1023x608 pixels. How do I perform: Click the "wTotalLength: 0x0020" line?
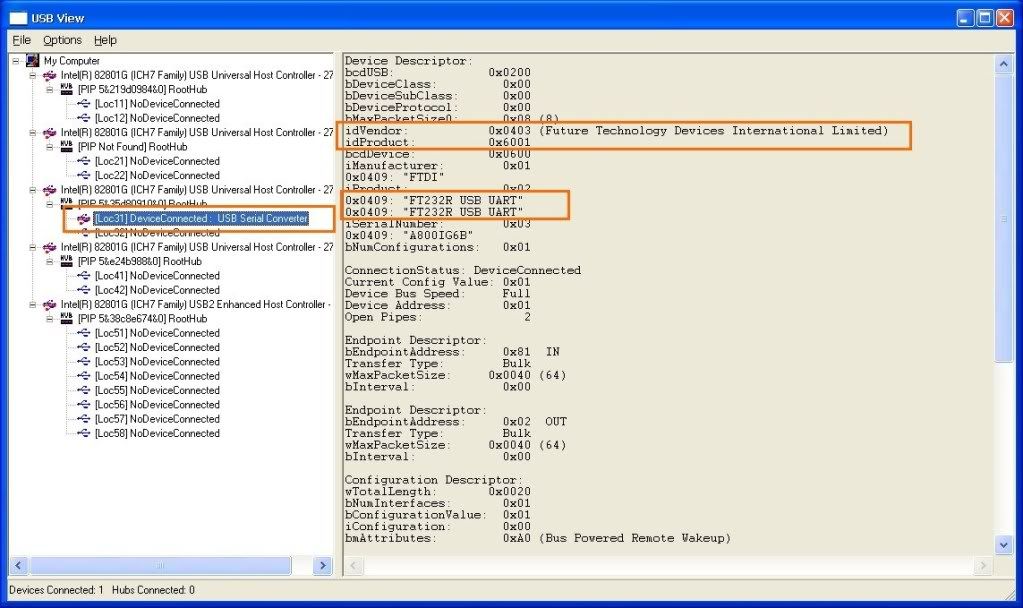click(x=438, y=492)
